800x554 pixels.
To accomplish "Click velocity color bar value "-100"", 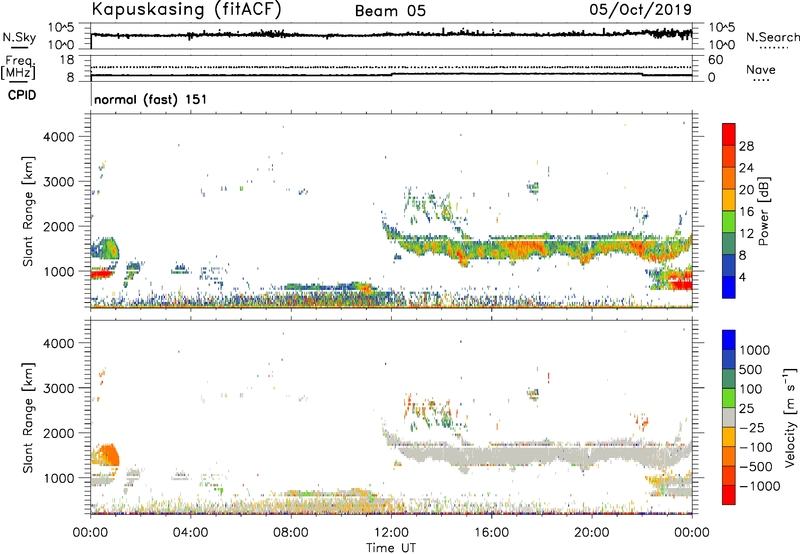I will click(x=756, y=447).
